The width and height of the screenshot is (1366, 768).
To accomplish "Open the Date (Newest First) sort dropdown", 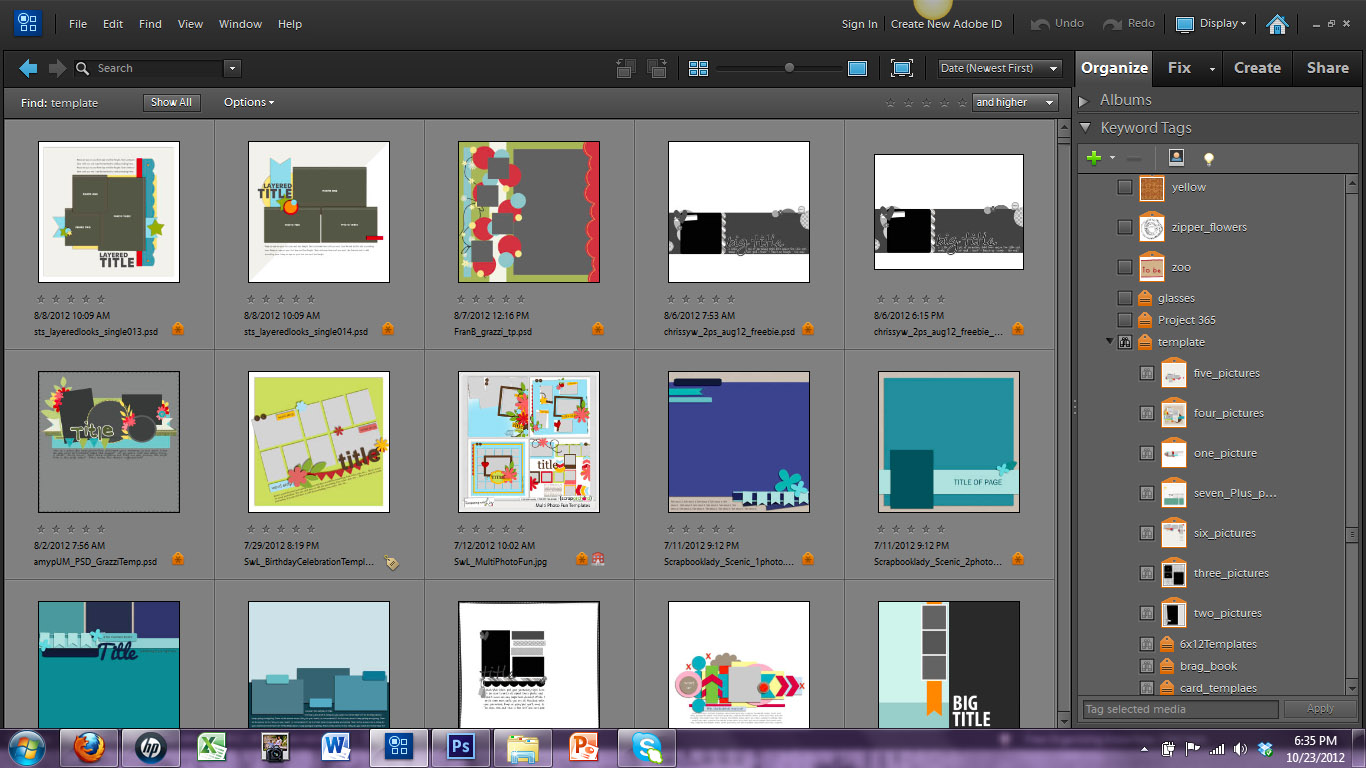I will [999, 68].
